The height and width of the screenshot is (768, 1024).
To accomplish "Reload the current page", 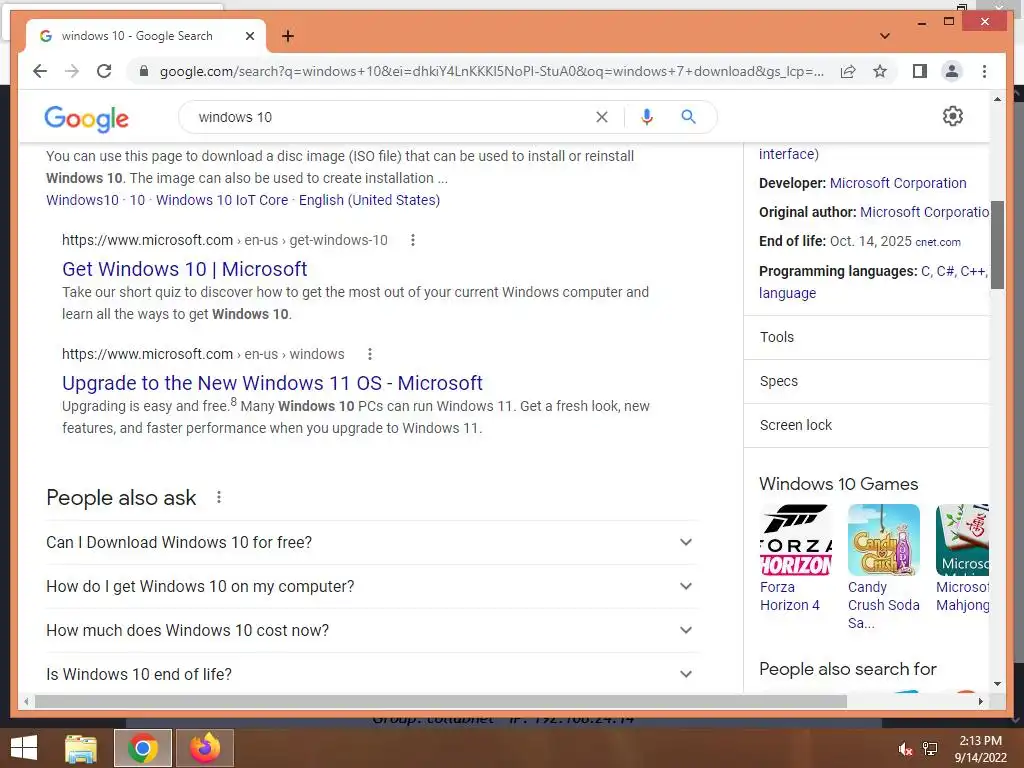I will tap(104, 71).
